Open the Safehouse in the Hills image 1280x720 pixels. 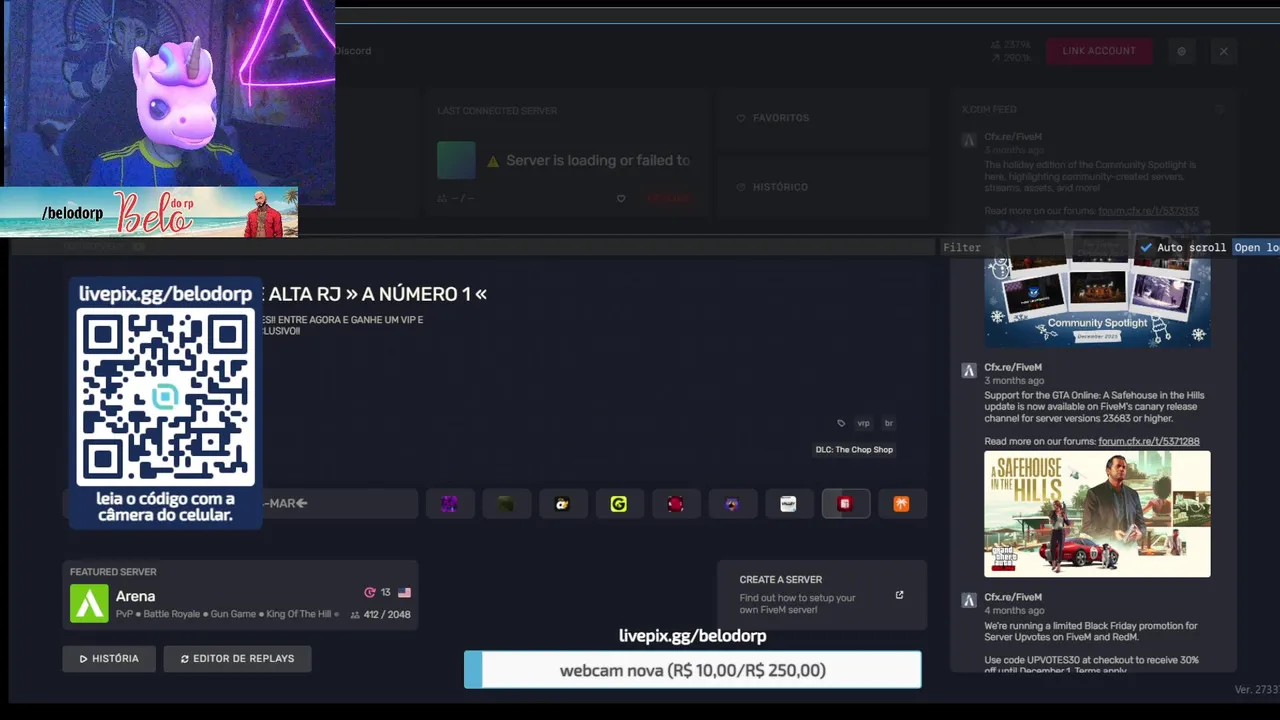point(1097,514)
